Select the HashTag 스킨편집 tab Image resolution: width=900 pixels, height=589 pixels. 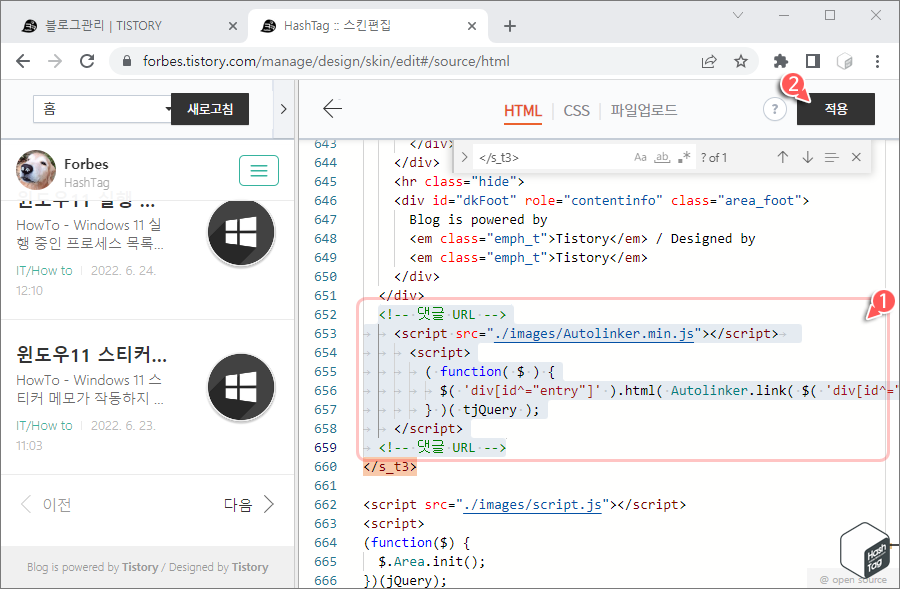click(367, 26)
